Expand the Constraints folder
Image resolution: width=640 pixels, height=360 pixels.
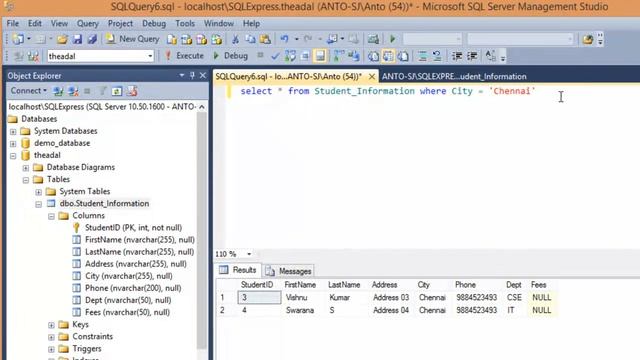51,337
